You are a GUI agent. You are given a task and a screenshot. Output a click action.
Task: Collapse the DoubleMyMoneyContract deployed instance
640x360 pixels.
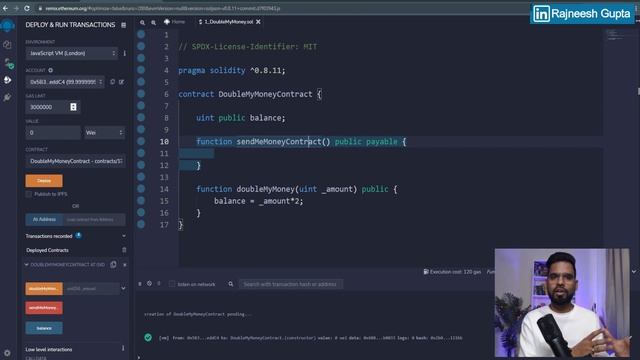(27, 264)
